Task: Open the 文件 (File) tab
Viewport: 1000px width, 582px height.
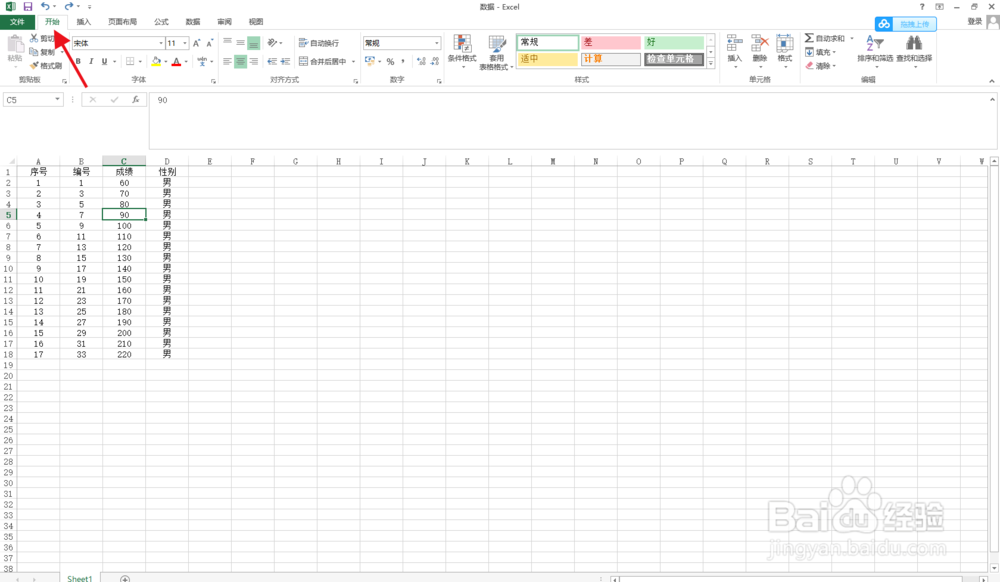Action: click(x=17, y=22)
